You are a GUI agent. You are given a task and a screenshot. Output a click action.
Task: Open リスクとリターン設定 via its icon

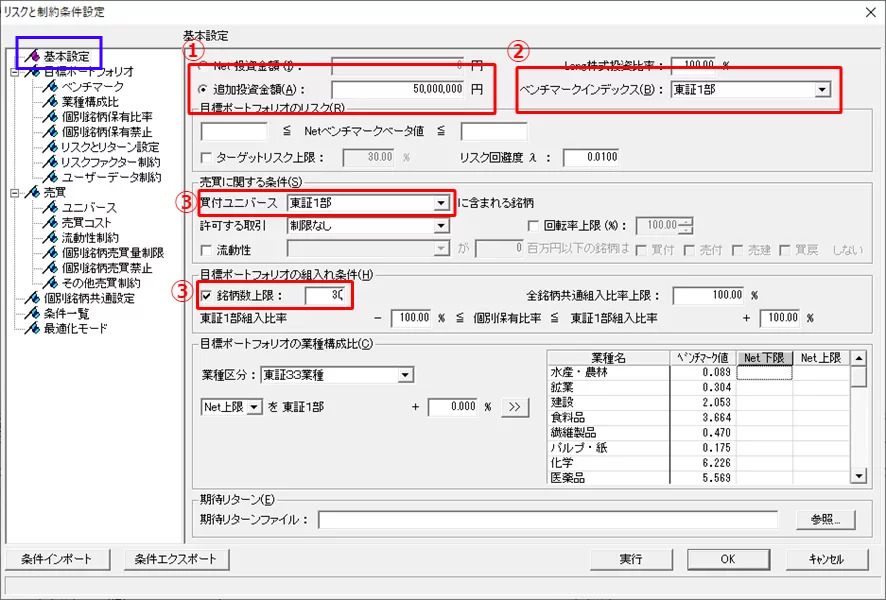(50, 147)
